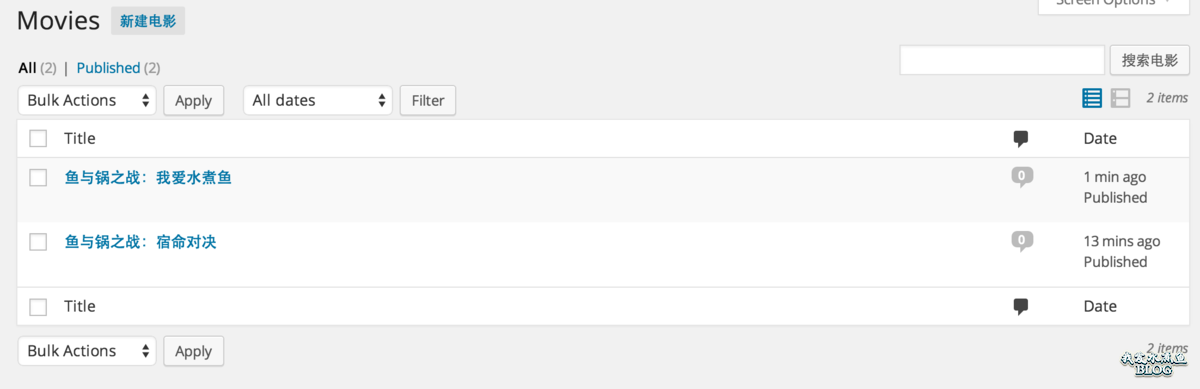Show the All movies filter
1200x389 pixels.
tap(27, 68)
